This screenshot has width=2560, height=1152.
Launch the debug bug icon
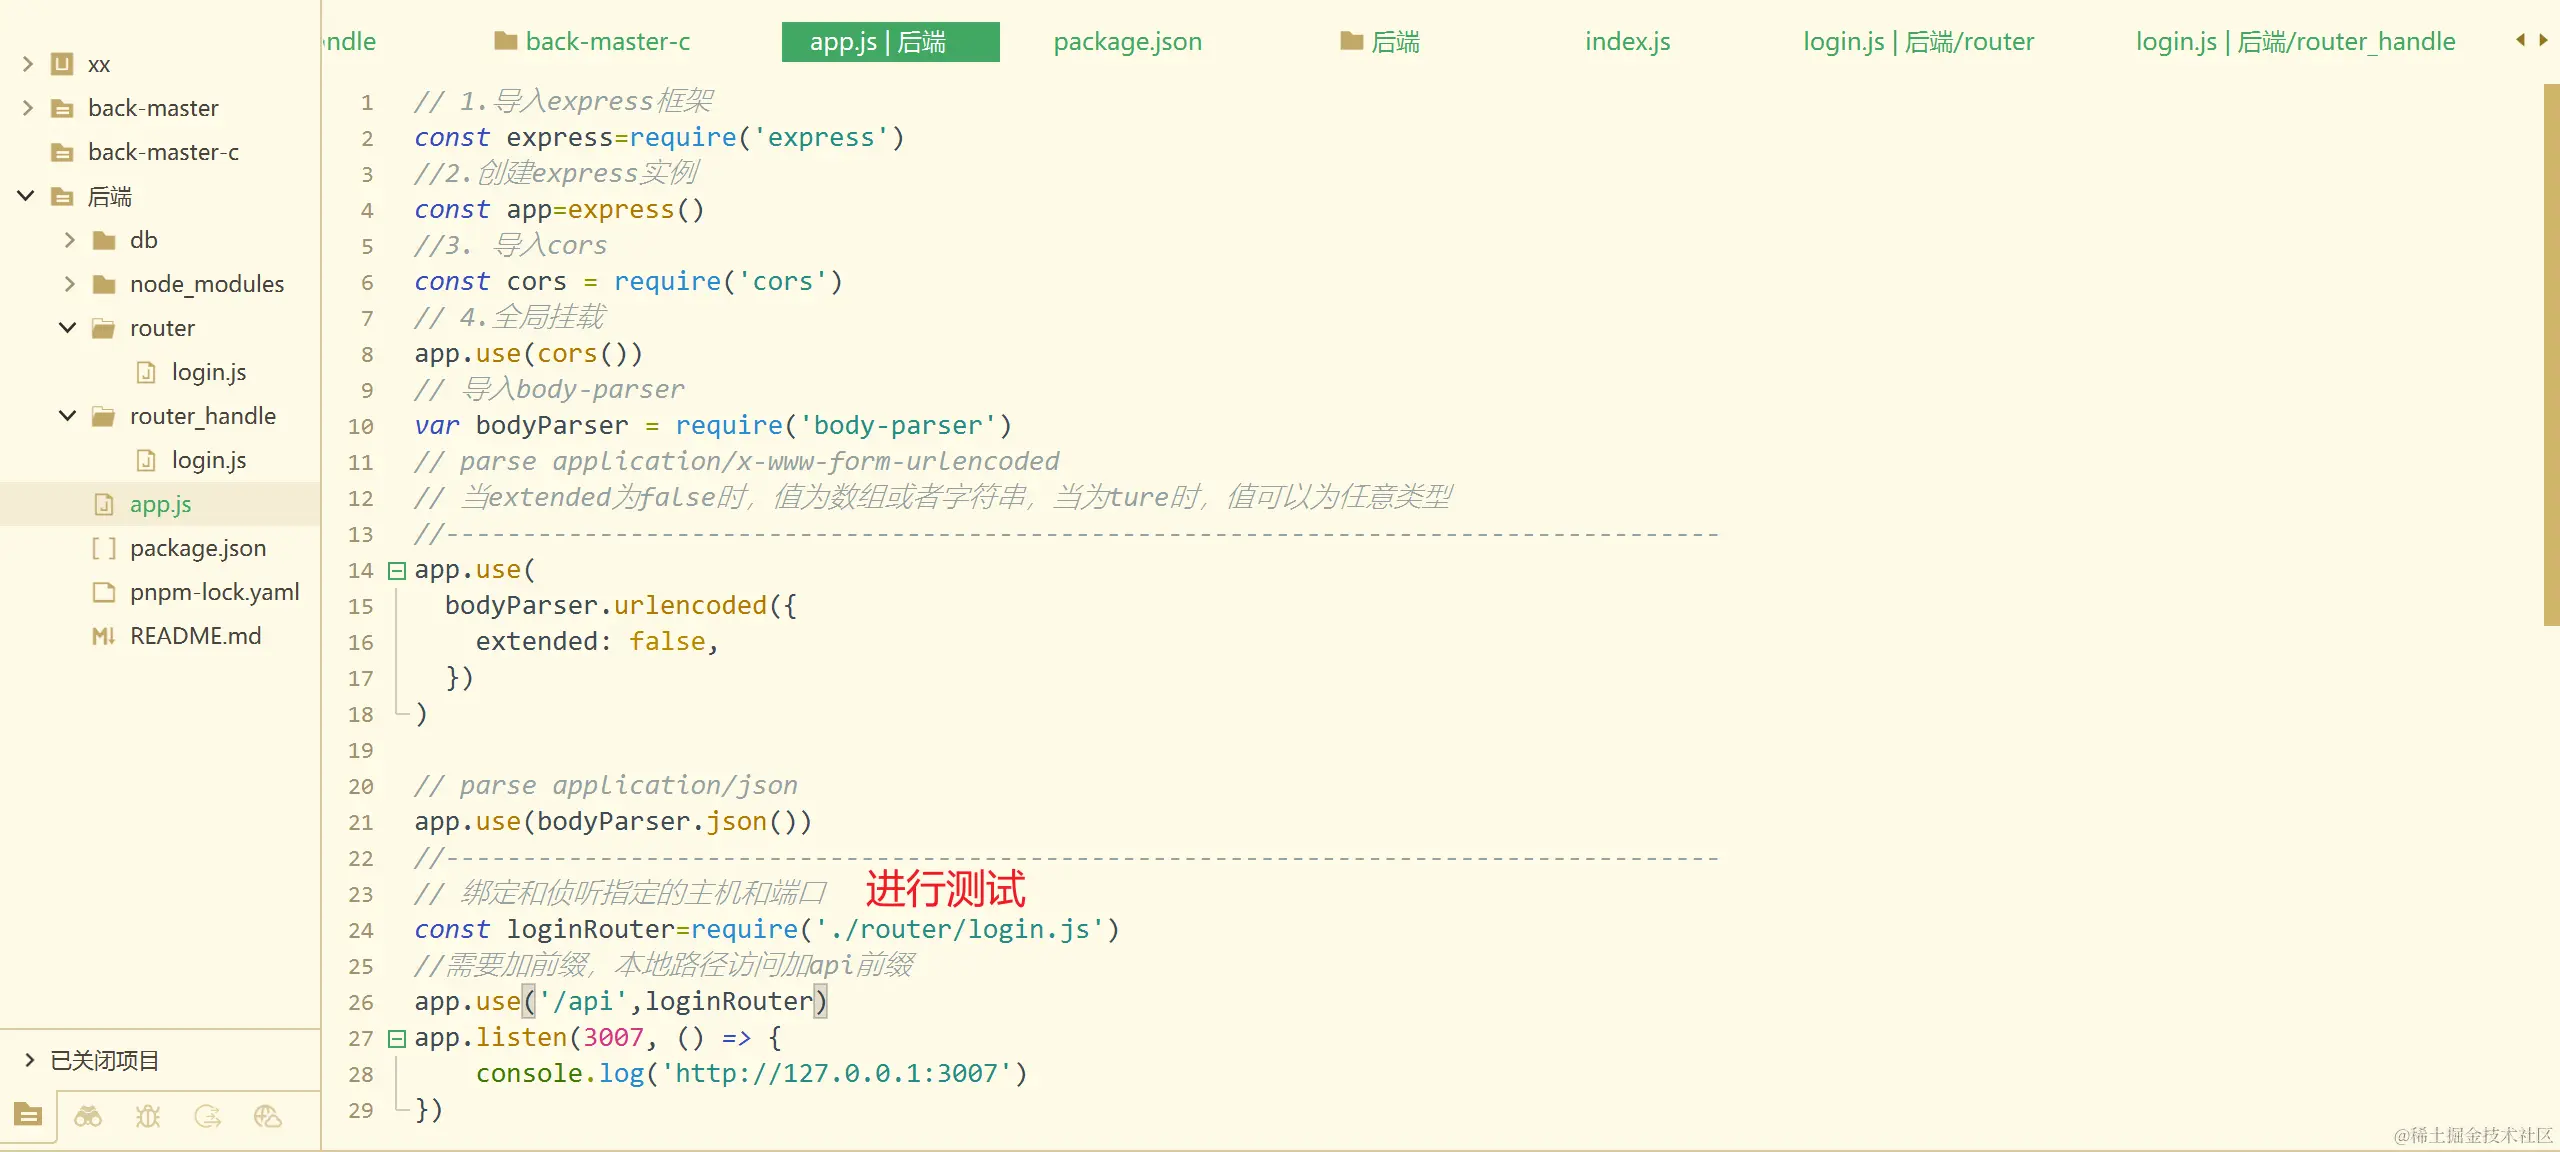pos(147,1117)
